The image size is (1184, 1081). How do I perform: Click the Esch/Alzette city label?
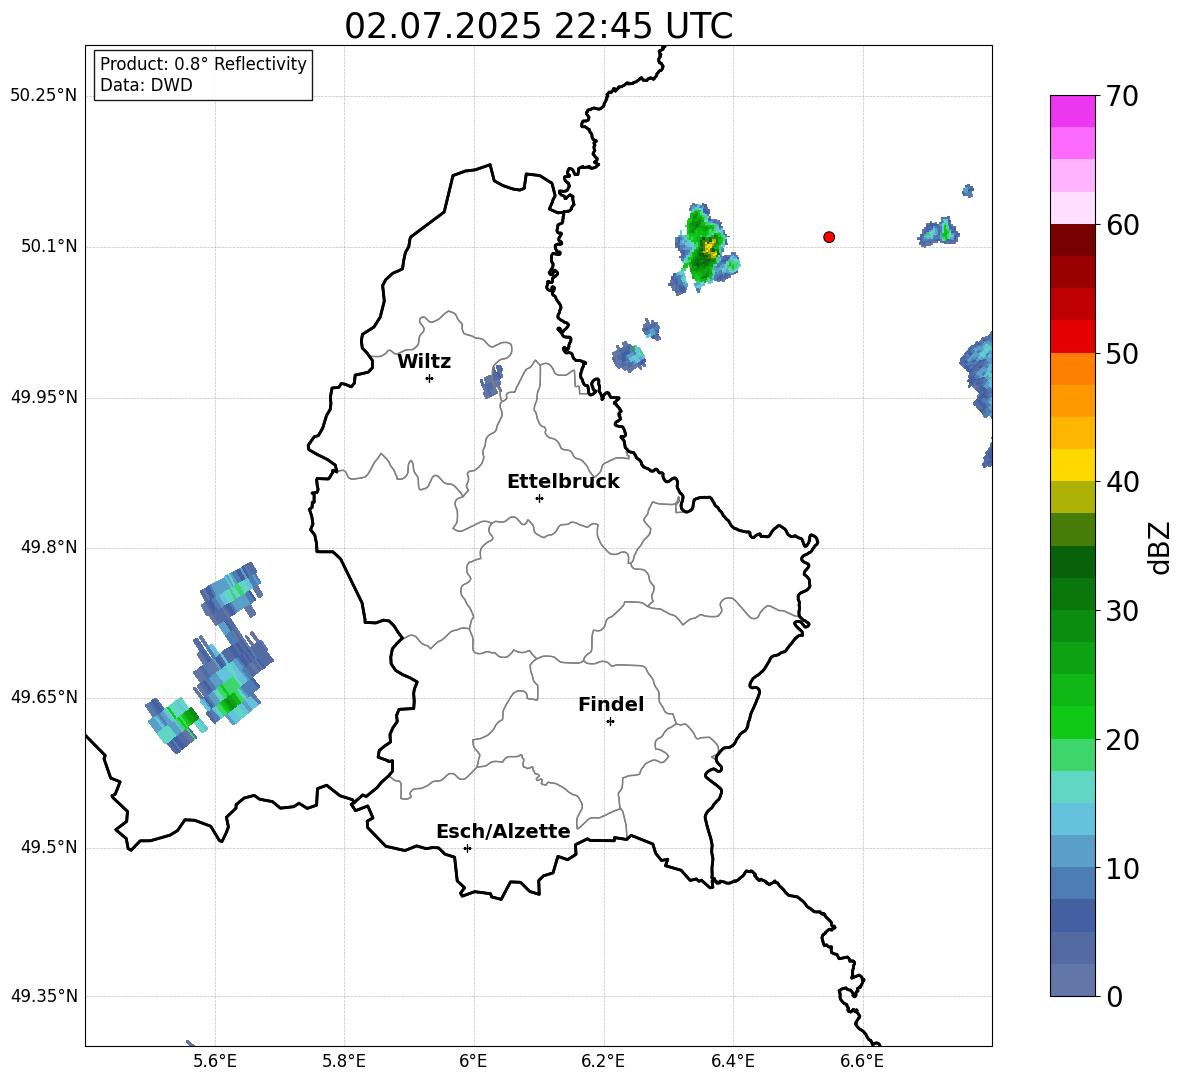tap(504, 831)
